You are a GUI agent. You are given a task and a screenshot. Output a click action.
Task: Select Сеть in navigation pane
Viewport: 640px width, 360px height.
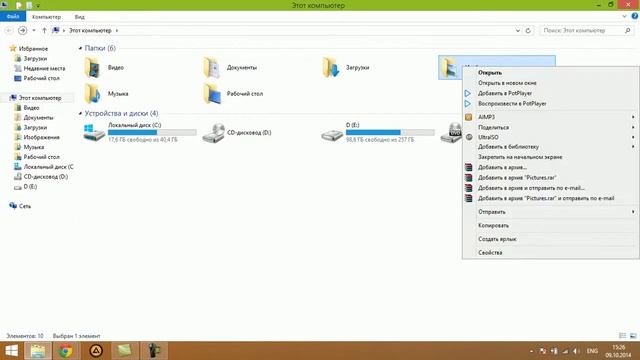[25, 206]
